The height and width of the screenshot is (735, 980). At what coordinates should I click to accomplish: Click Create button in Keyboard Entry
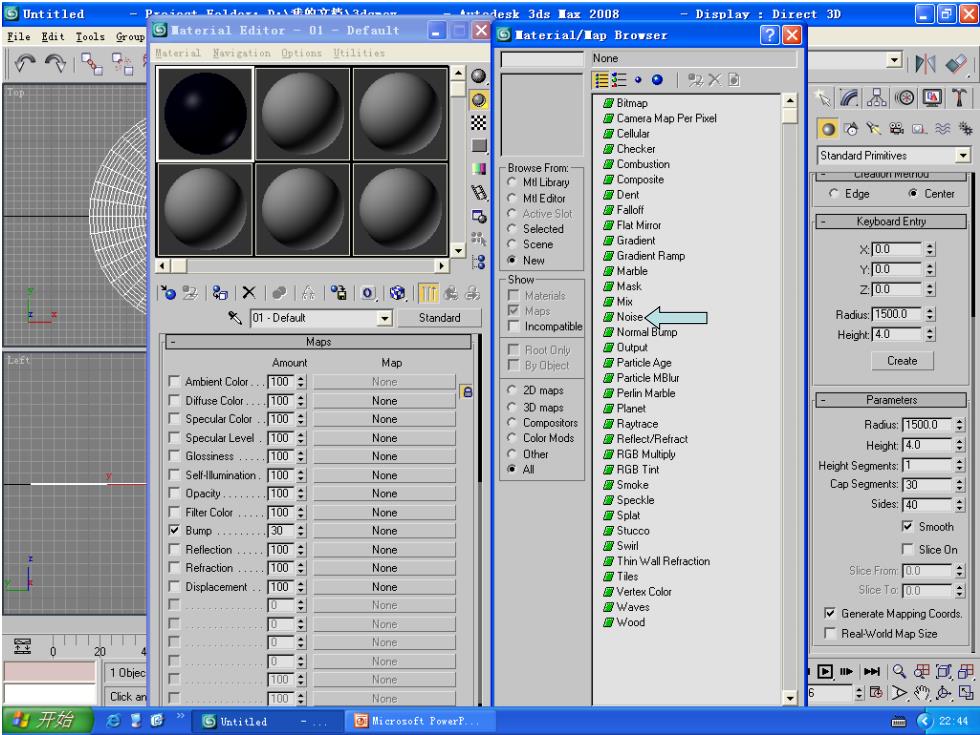pyautogui.click(x=902, y=361)
